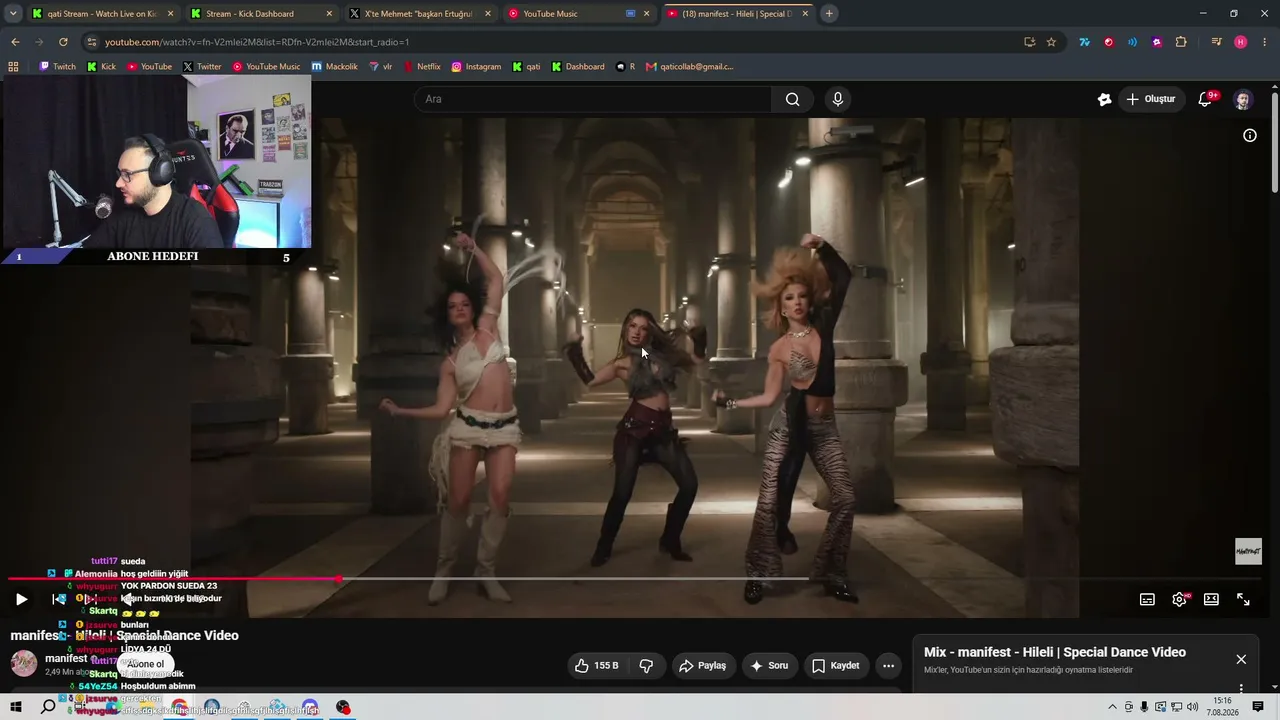Expand the tab search dropdown
1280x720 pixels.
[12, 14]
